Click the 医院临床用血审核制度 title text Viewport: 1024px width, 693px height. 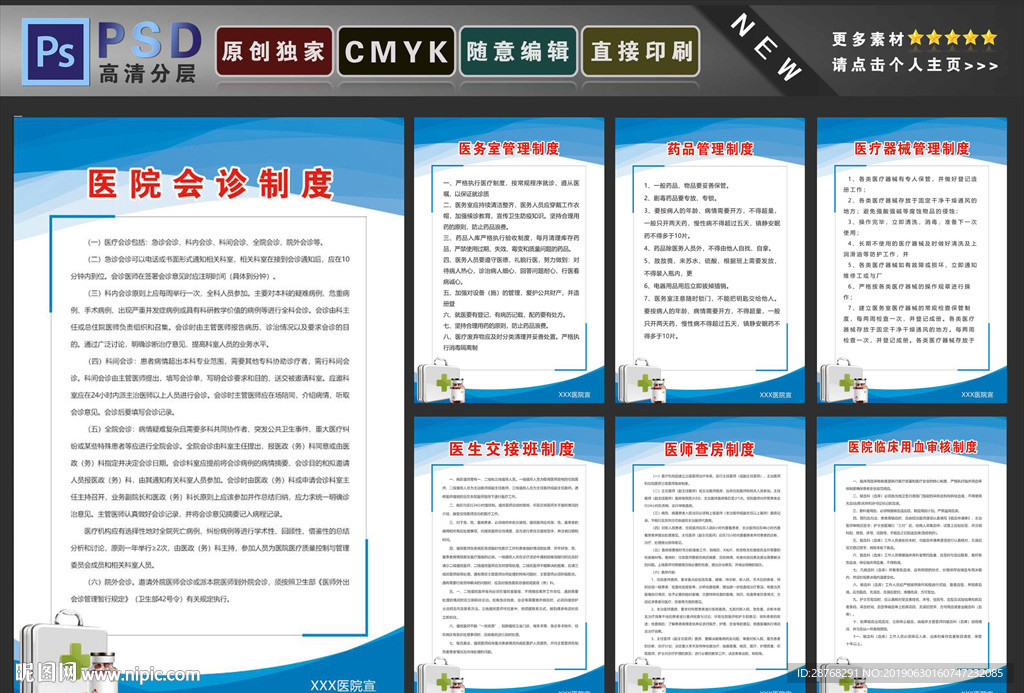912,447
